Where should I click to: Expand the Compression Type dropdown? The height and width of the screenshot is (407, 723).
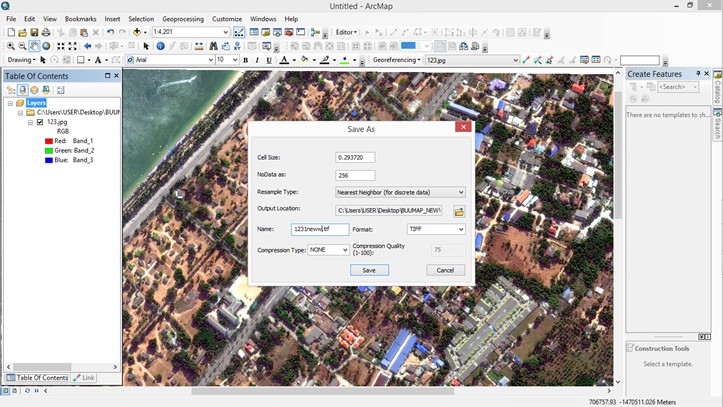pyautogui.click(x=345, y=250)
